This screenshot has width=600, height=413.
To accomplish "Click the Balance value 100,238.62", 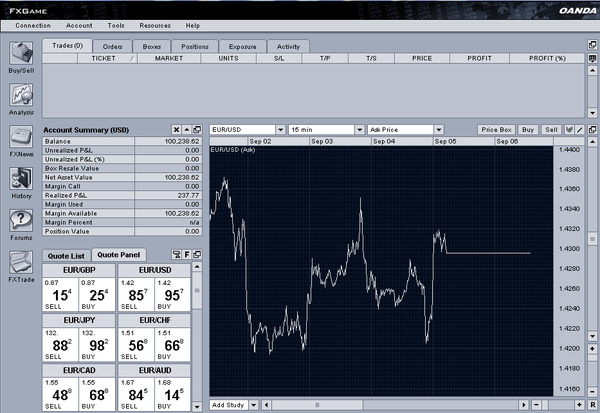I will [x=182, y=141].
